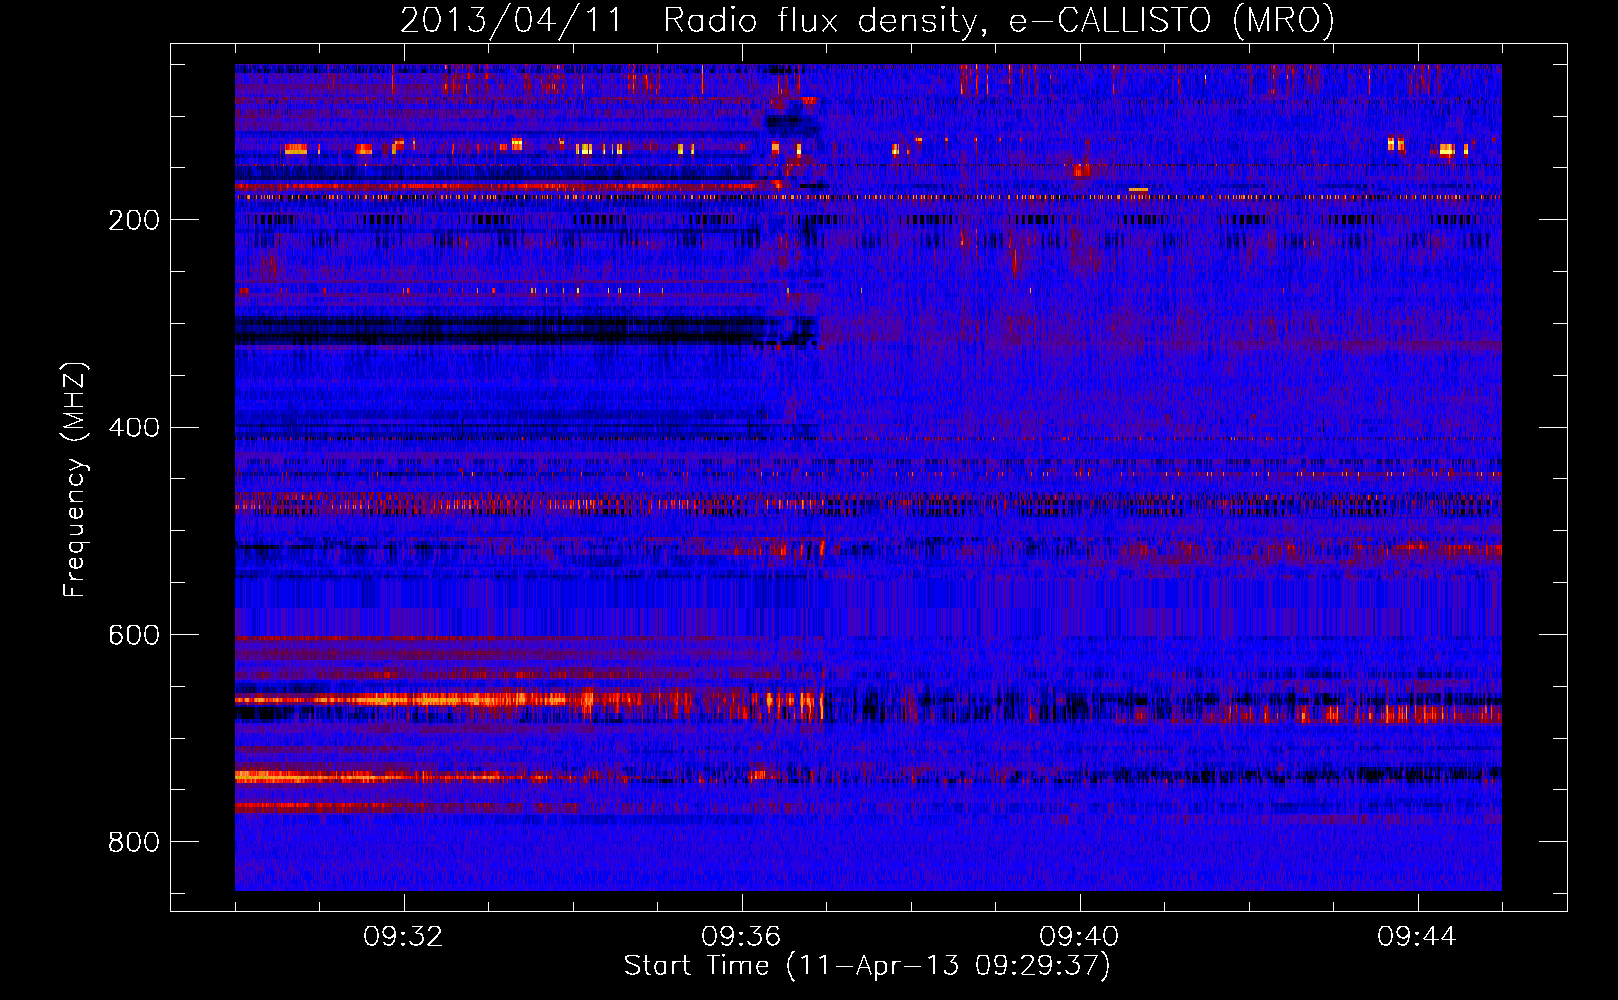
Task: Click the 'Start Time (11-Apr-13 09:29:37)' label
Action: [x=867, y=966]
